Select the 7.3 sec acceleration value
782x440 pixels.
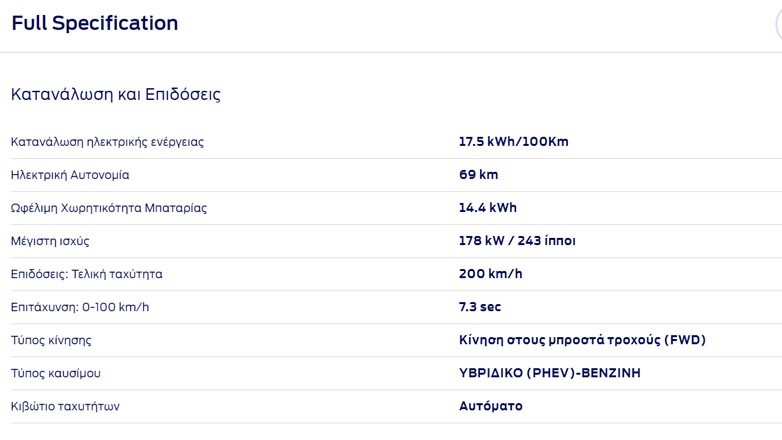coord(481,307)
